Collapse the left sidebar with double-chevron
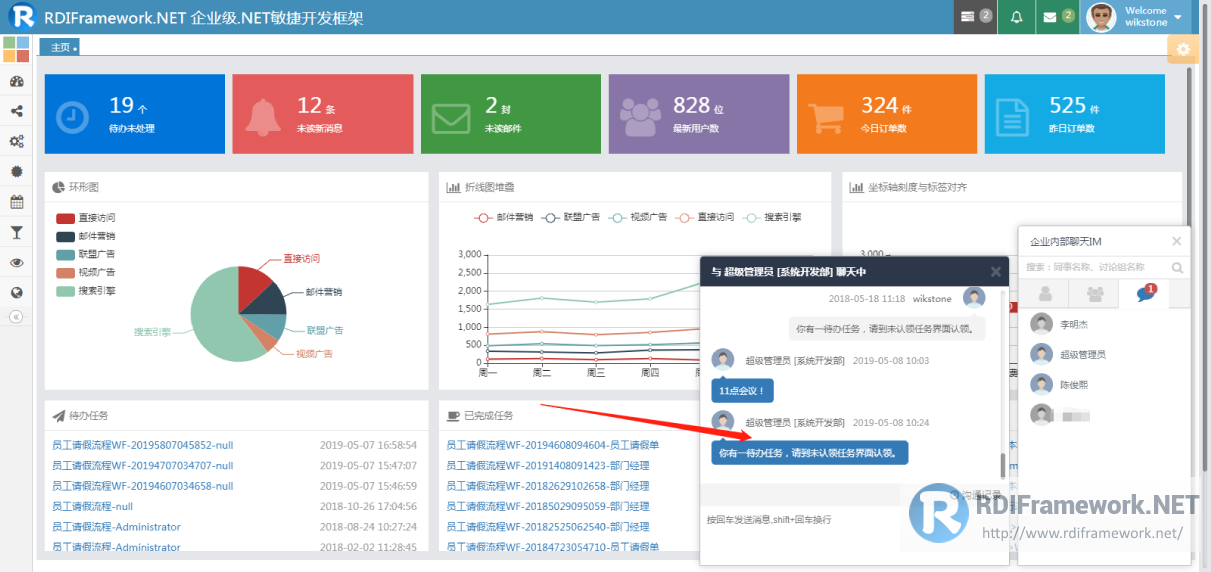This screenshot has height=572, width=1211. point(16,316)
